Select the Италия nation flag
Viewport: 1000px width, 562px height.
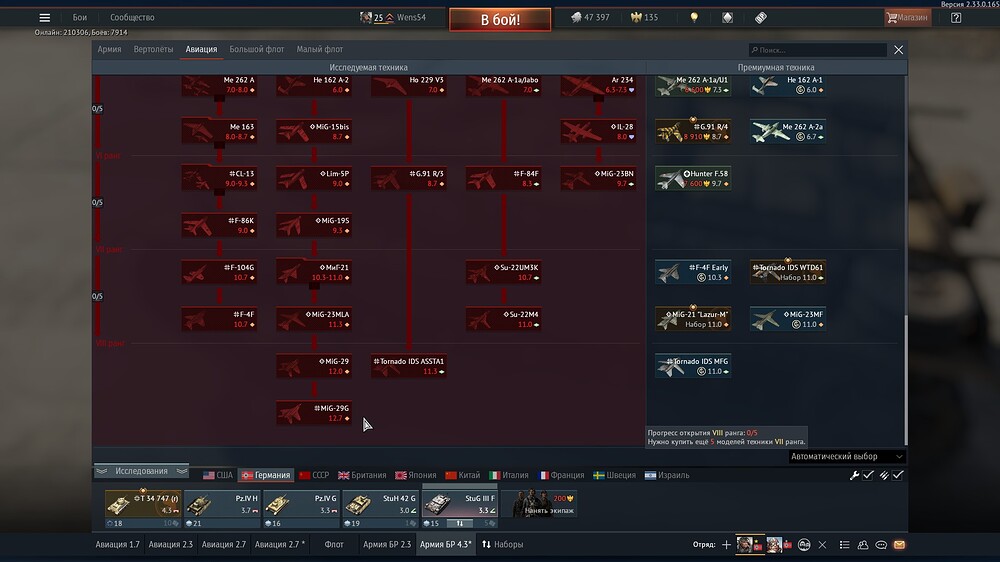point(508,475)
